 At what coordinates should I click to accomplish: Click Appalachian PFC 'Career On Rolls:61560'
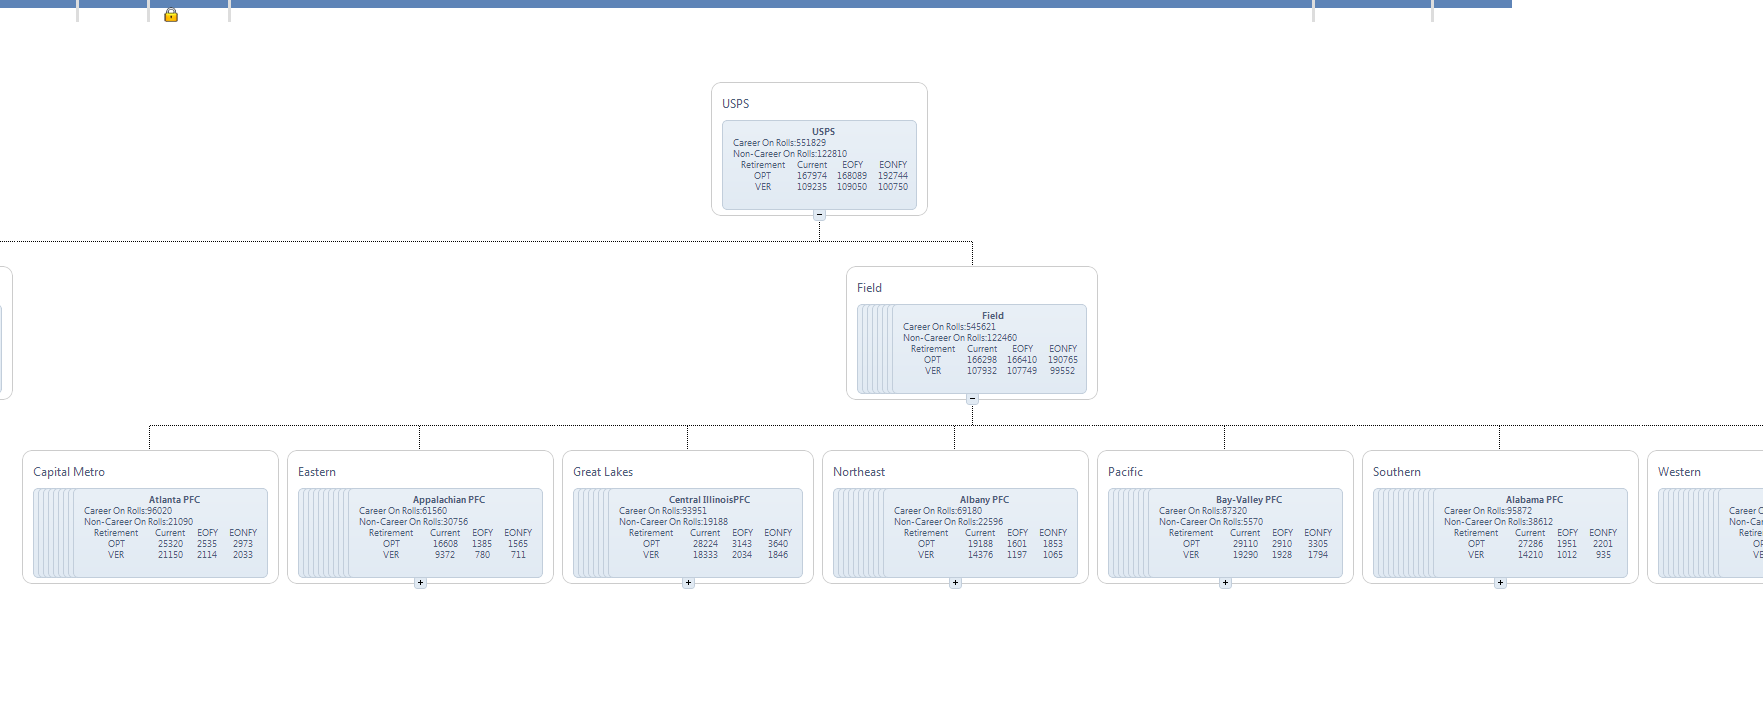pos(403,511)
